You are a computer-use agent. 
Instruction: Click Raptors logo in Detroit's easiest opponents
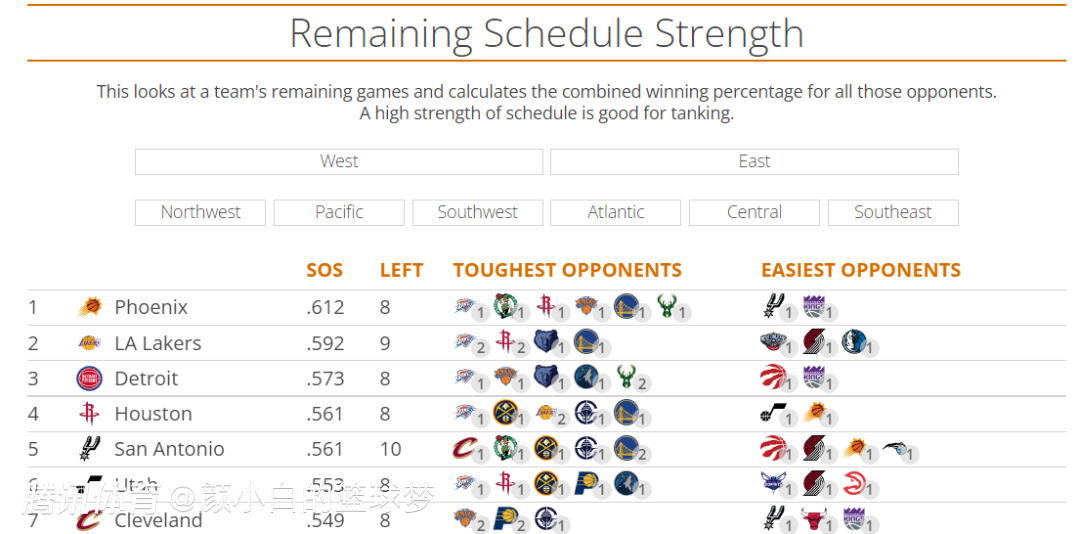(x=773, y=377)
